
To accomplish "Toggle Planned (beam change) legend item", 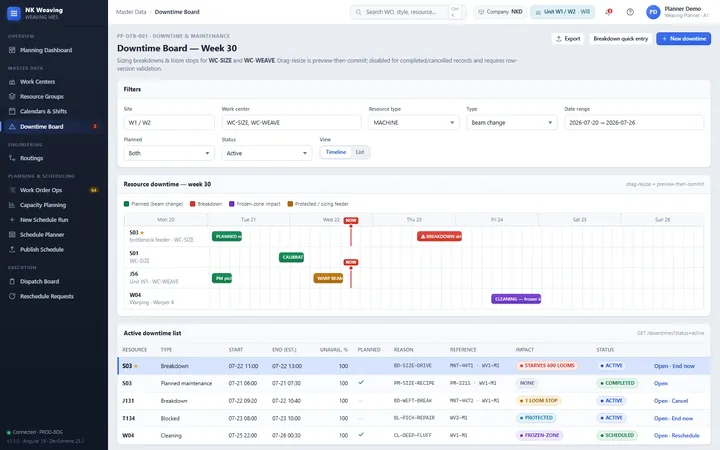I will pyautogui.click(x=153, y=204).
